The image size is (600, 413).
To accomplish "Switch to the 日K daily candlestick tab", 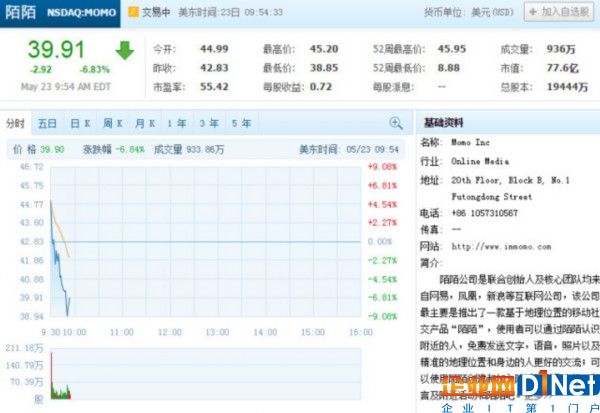I will tap(80, 123).
